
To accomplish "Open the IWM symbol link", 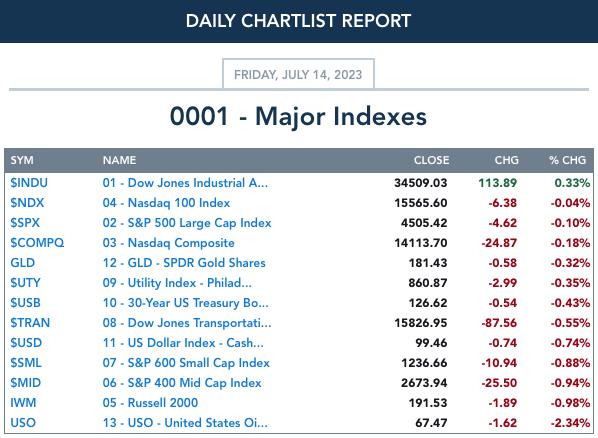I will 23,403.
